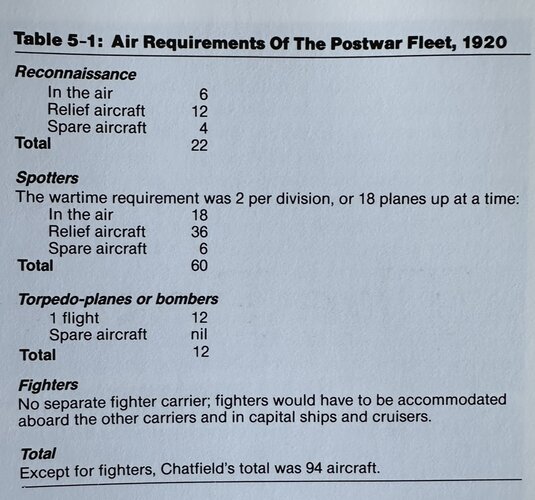Click the Reconnaissance Total value 22
The image size is (535, 500).
199,145
